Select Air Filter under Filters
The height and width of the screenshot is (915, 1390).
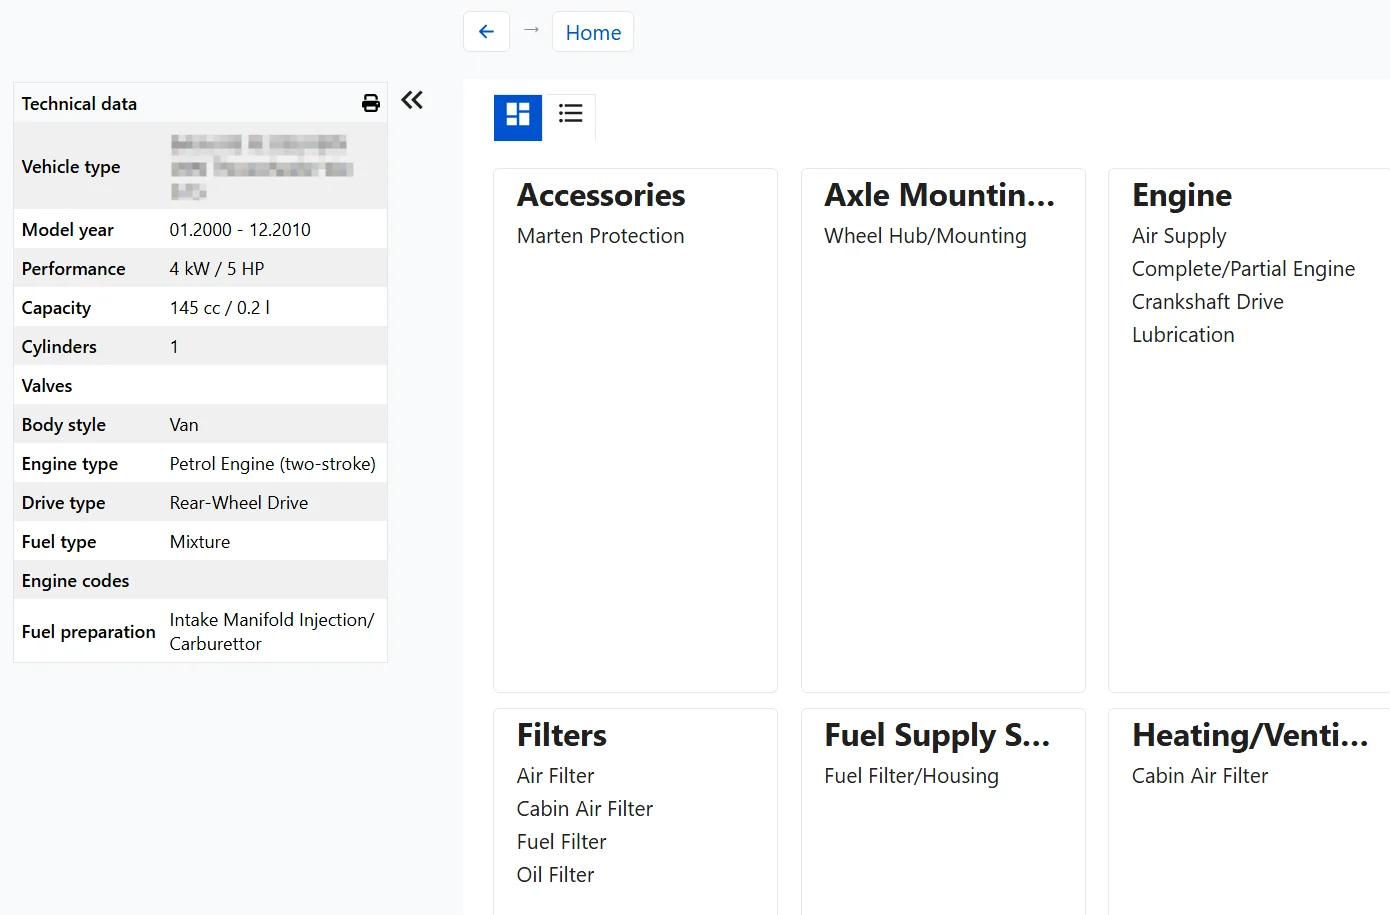pos(555,776)
